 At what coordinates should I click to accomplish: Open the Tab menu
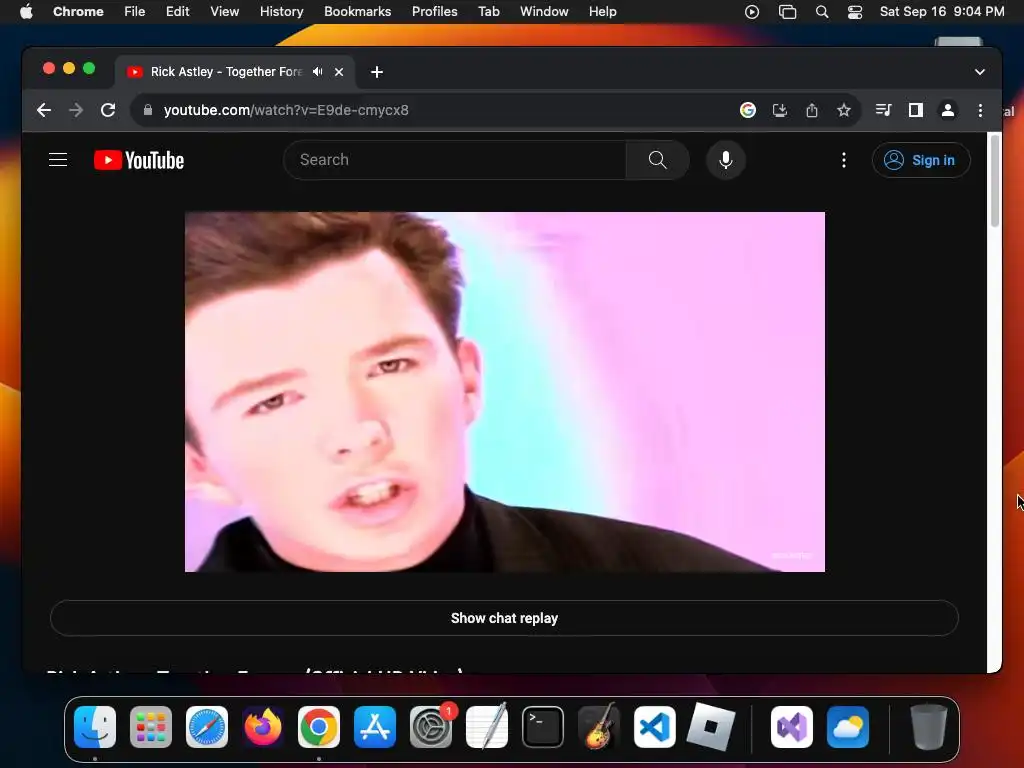pyautogui.click(x=488, y=12)
